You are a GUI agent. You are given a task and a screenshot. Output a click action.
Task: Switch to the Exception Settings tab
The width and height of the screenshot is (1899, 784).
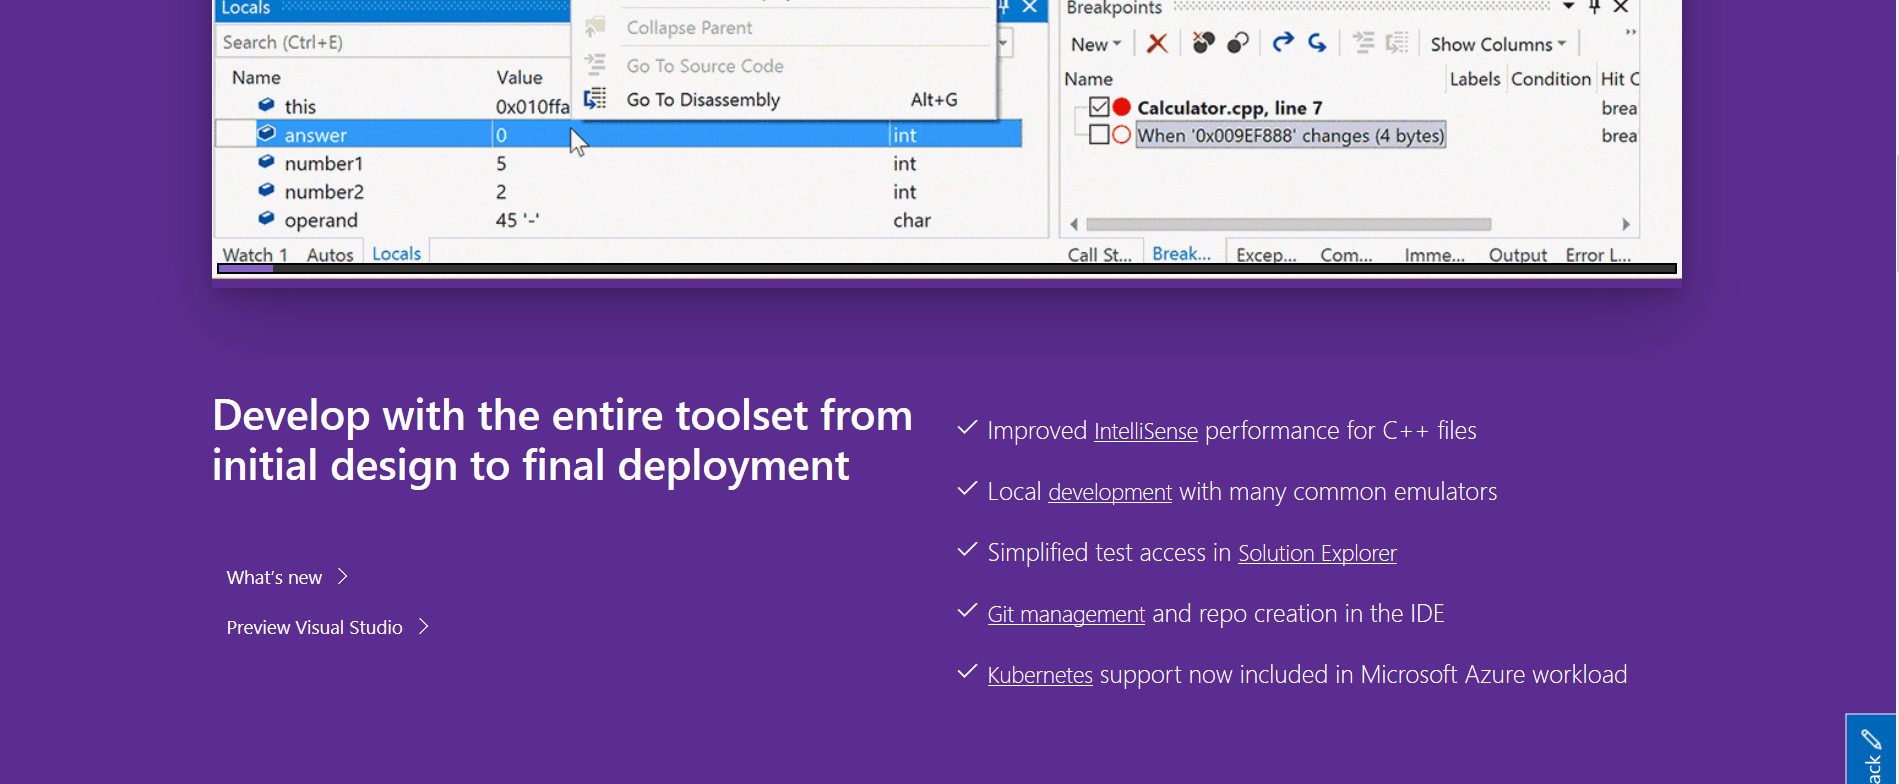coord(1266,255)
